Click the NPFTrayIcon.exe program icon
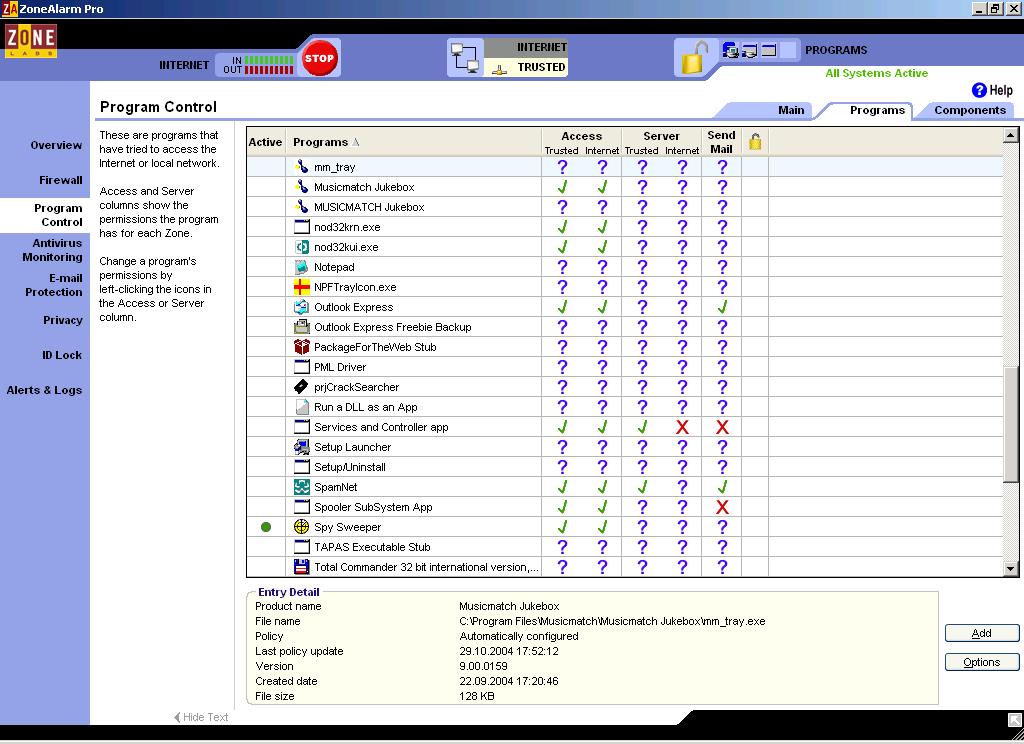Screen dimensions: 1024x744 click(x=301, y=287)
